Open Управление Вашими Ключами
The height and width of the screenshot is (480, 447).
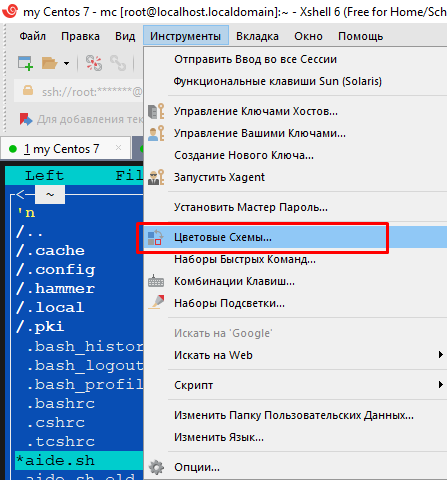295,133
